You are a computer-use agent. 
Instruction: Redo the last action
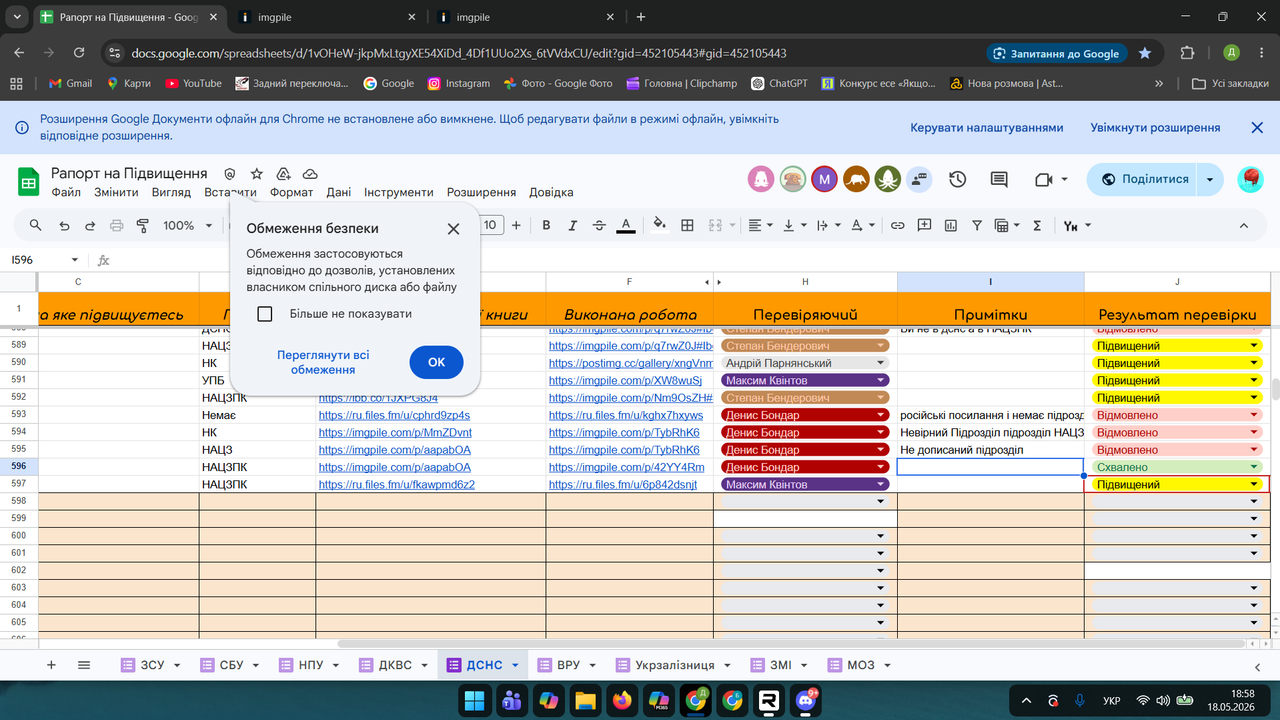click(90, 226)
